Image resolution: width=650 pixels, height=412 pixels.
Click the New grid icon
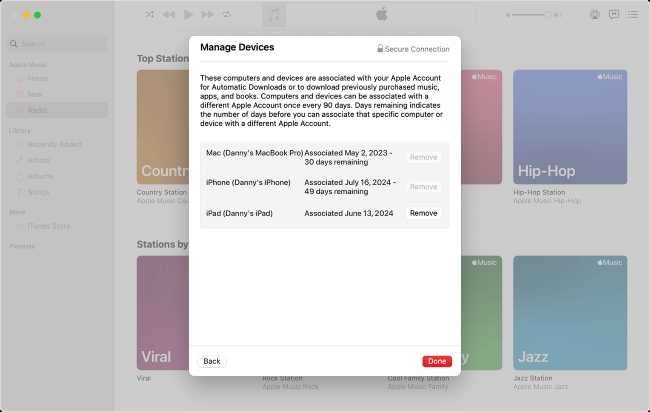coord(19,94)
